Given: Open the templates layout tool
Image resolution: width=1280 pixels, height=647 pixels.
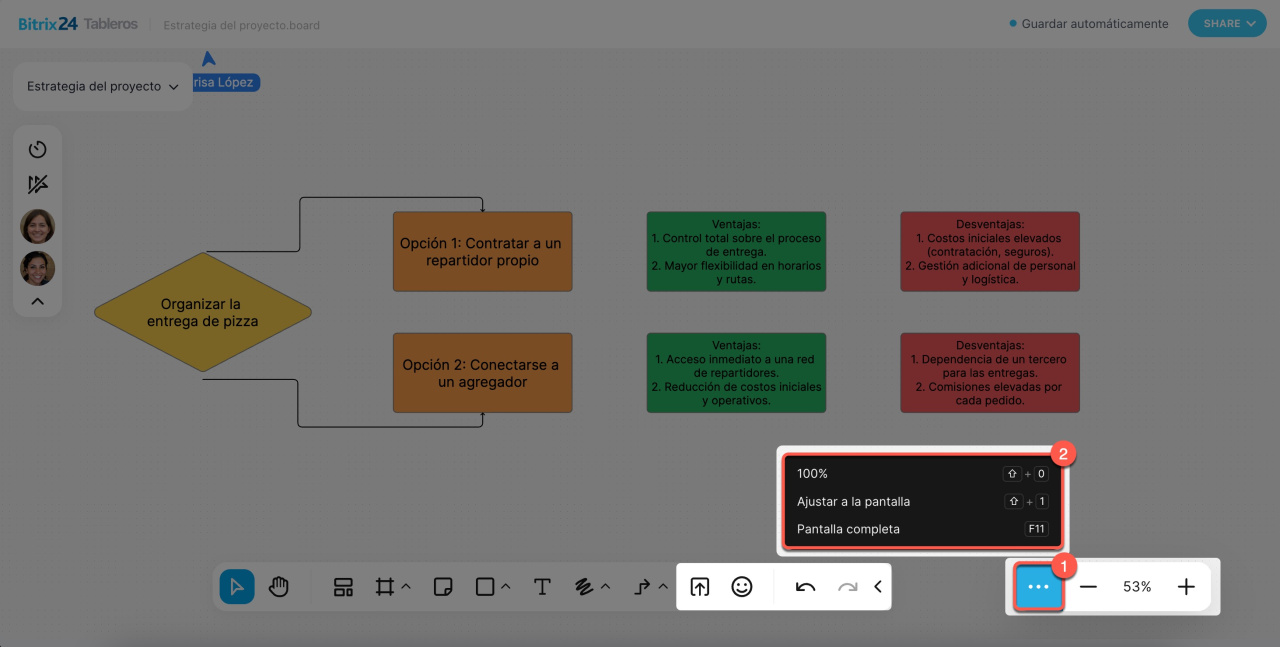Looking at the screenshot, I should click(343, 587).
